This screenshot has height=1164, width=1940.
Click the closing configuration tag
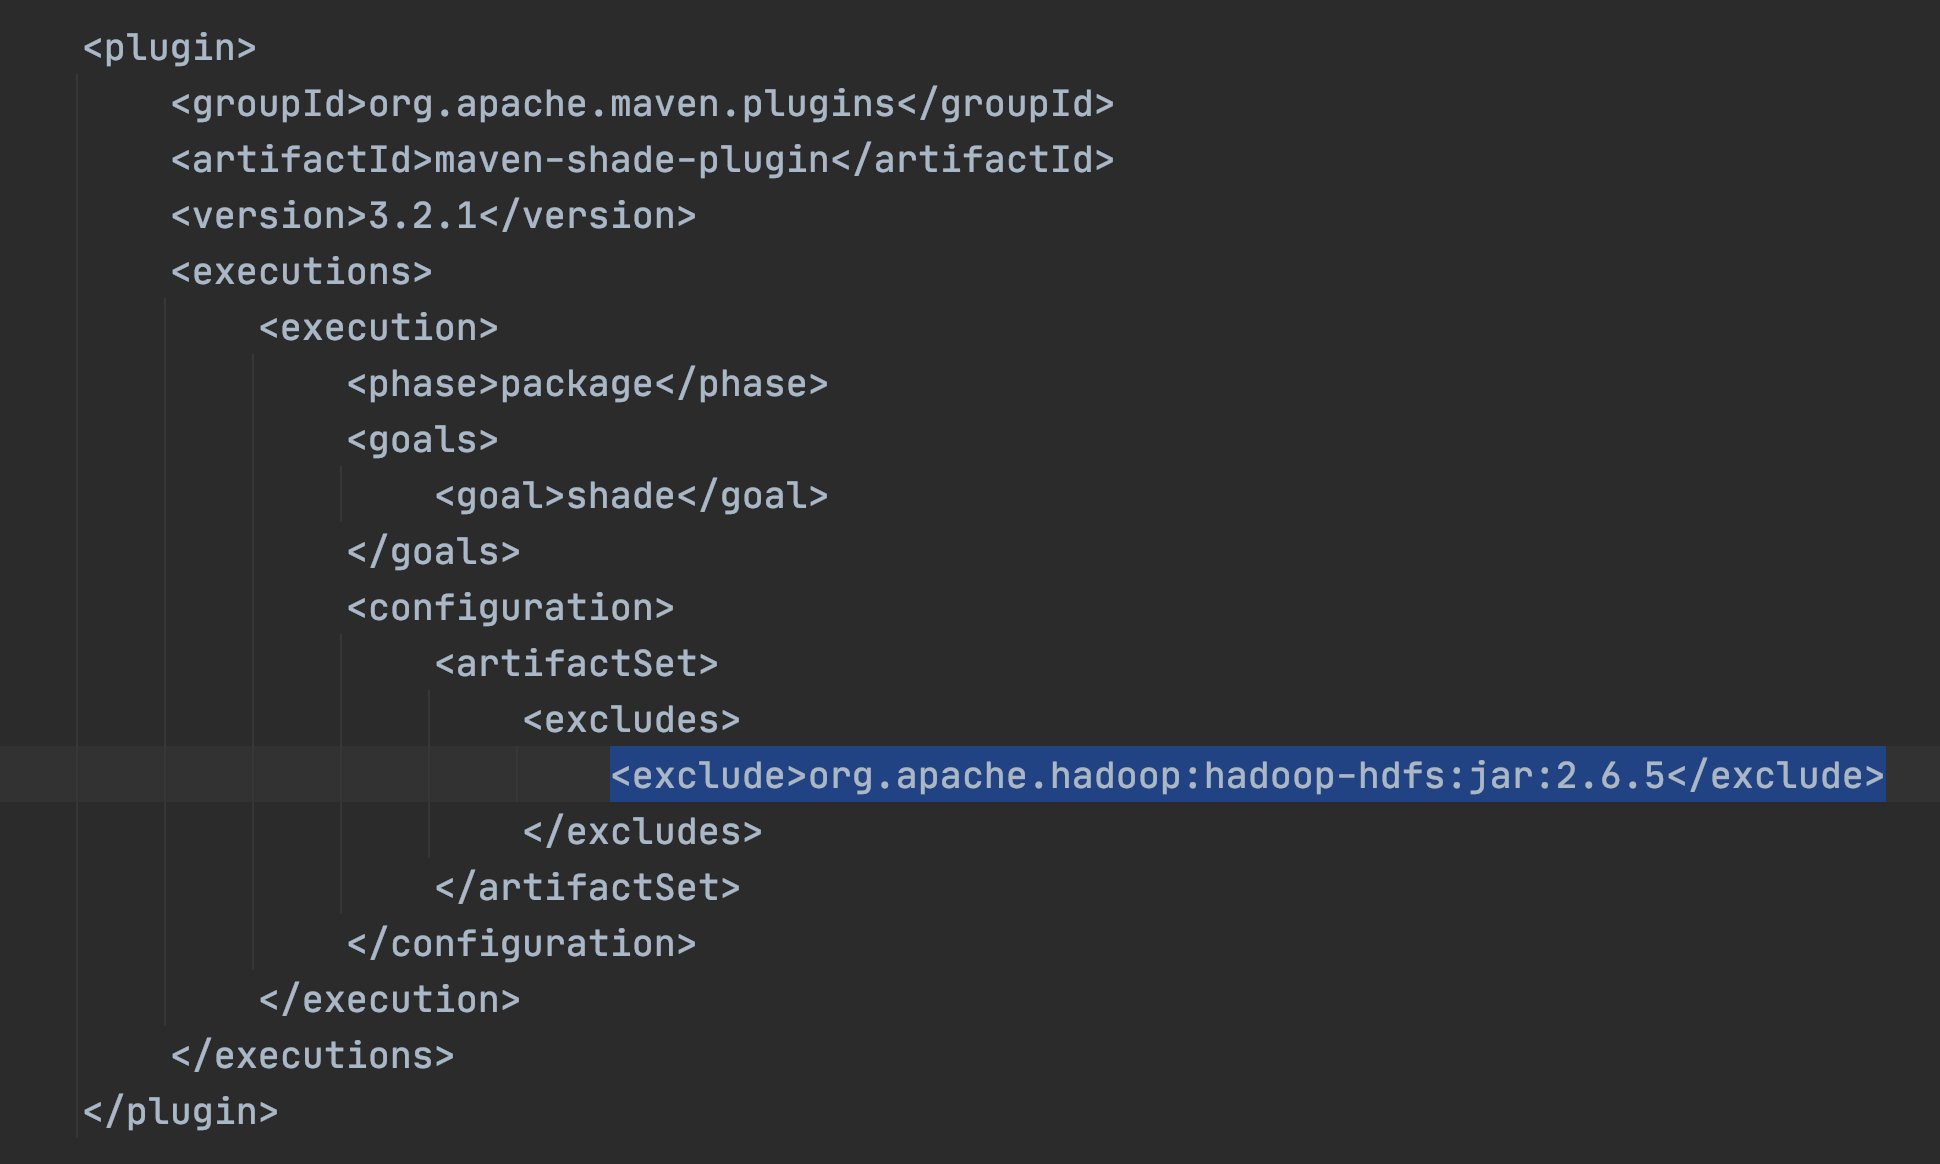[521, 944]
